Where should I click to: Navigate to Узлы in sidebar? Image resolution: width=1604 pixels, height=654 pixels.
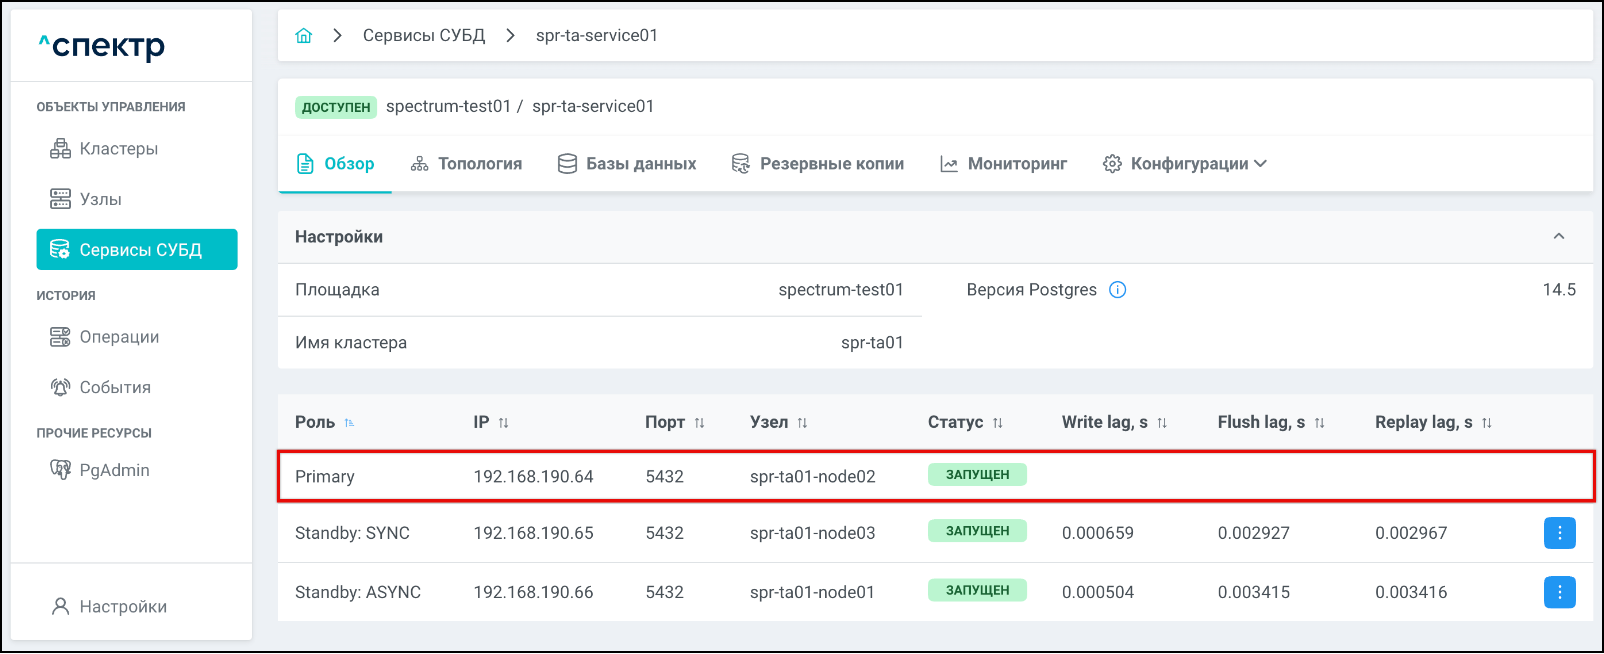pyautogui.click(x=100, y=199)
